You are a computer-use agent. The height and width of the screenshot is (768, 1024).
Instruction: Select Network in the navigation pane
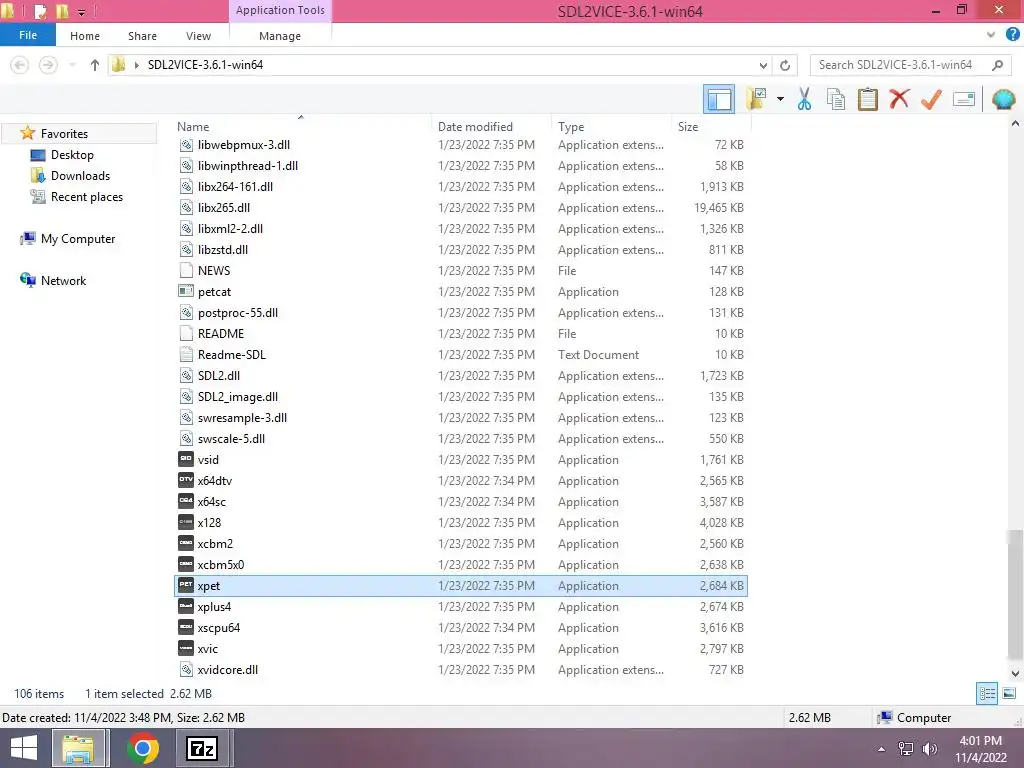click(x=63, y=281)
